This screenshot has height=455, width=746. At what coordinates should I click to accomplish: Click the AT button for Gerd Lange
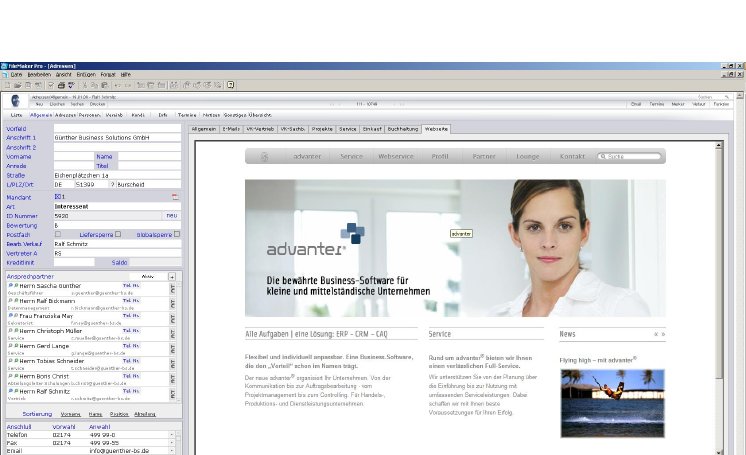pos(172,349)
